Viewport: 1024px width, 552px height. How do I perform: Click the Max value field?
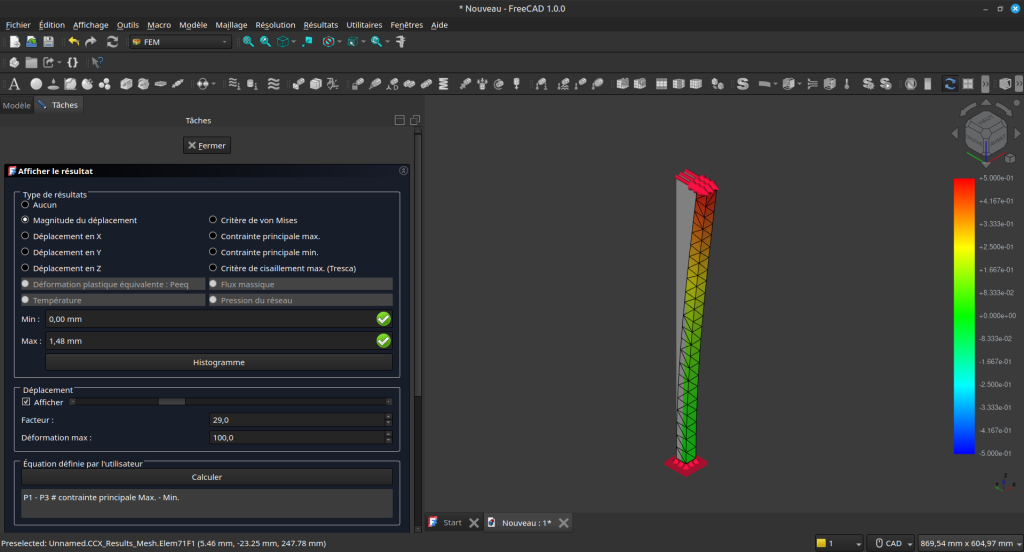(x=219, y=340)
